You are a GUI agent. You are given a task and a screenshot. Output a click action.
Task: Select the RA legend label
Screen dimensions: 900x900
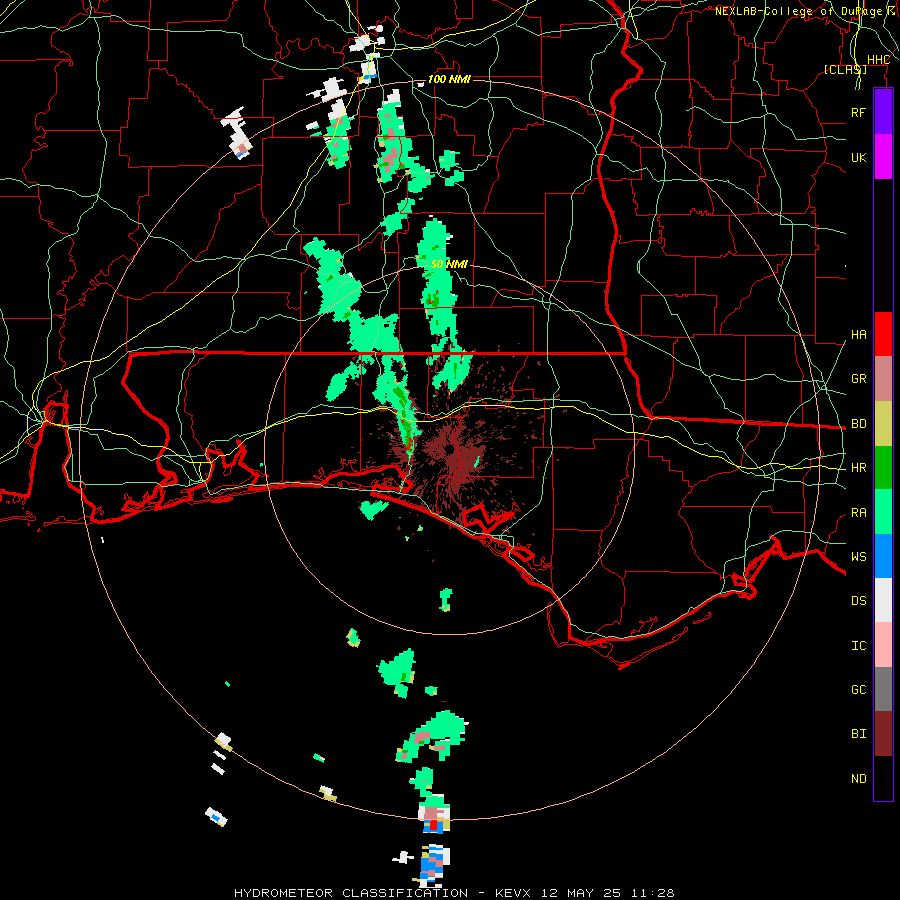[858, 513]
